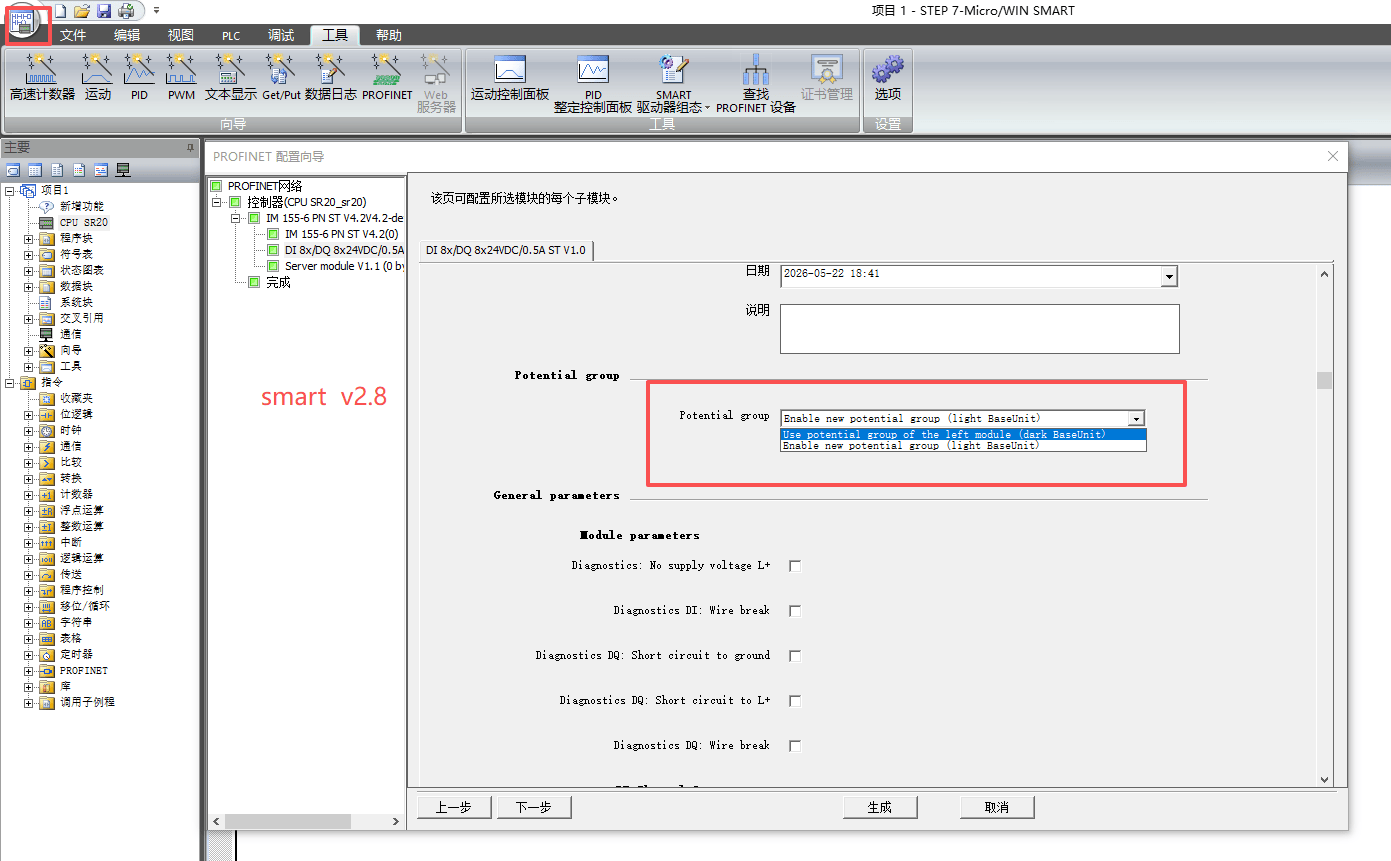The width and height of the screenshot is (1391, 861).
Task: Start the PWM wizard
Action: pyautogui.click(x=181, y=78)
